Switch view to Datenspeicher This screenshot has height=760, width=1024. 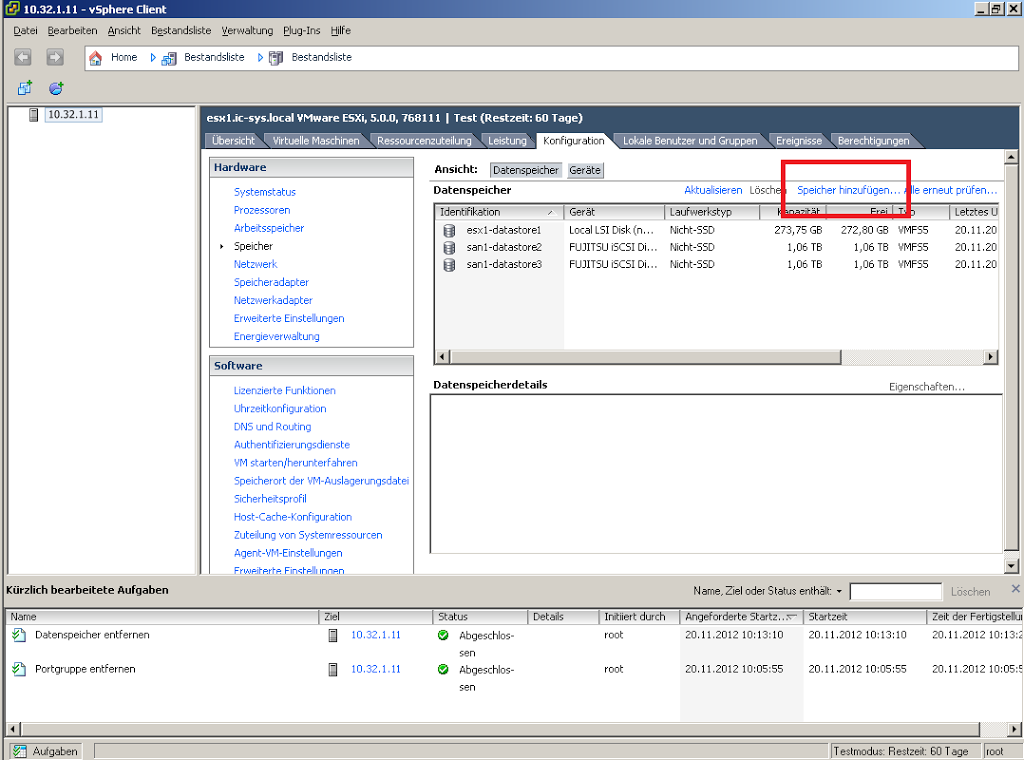coord(526,171)
